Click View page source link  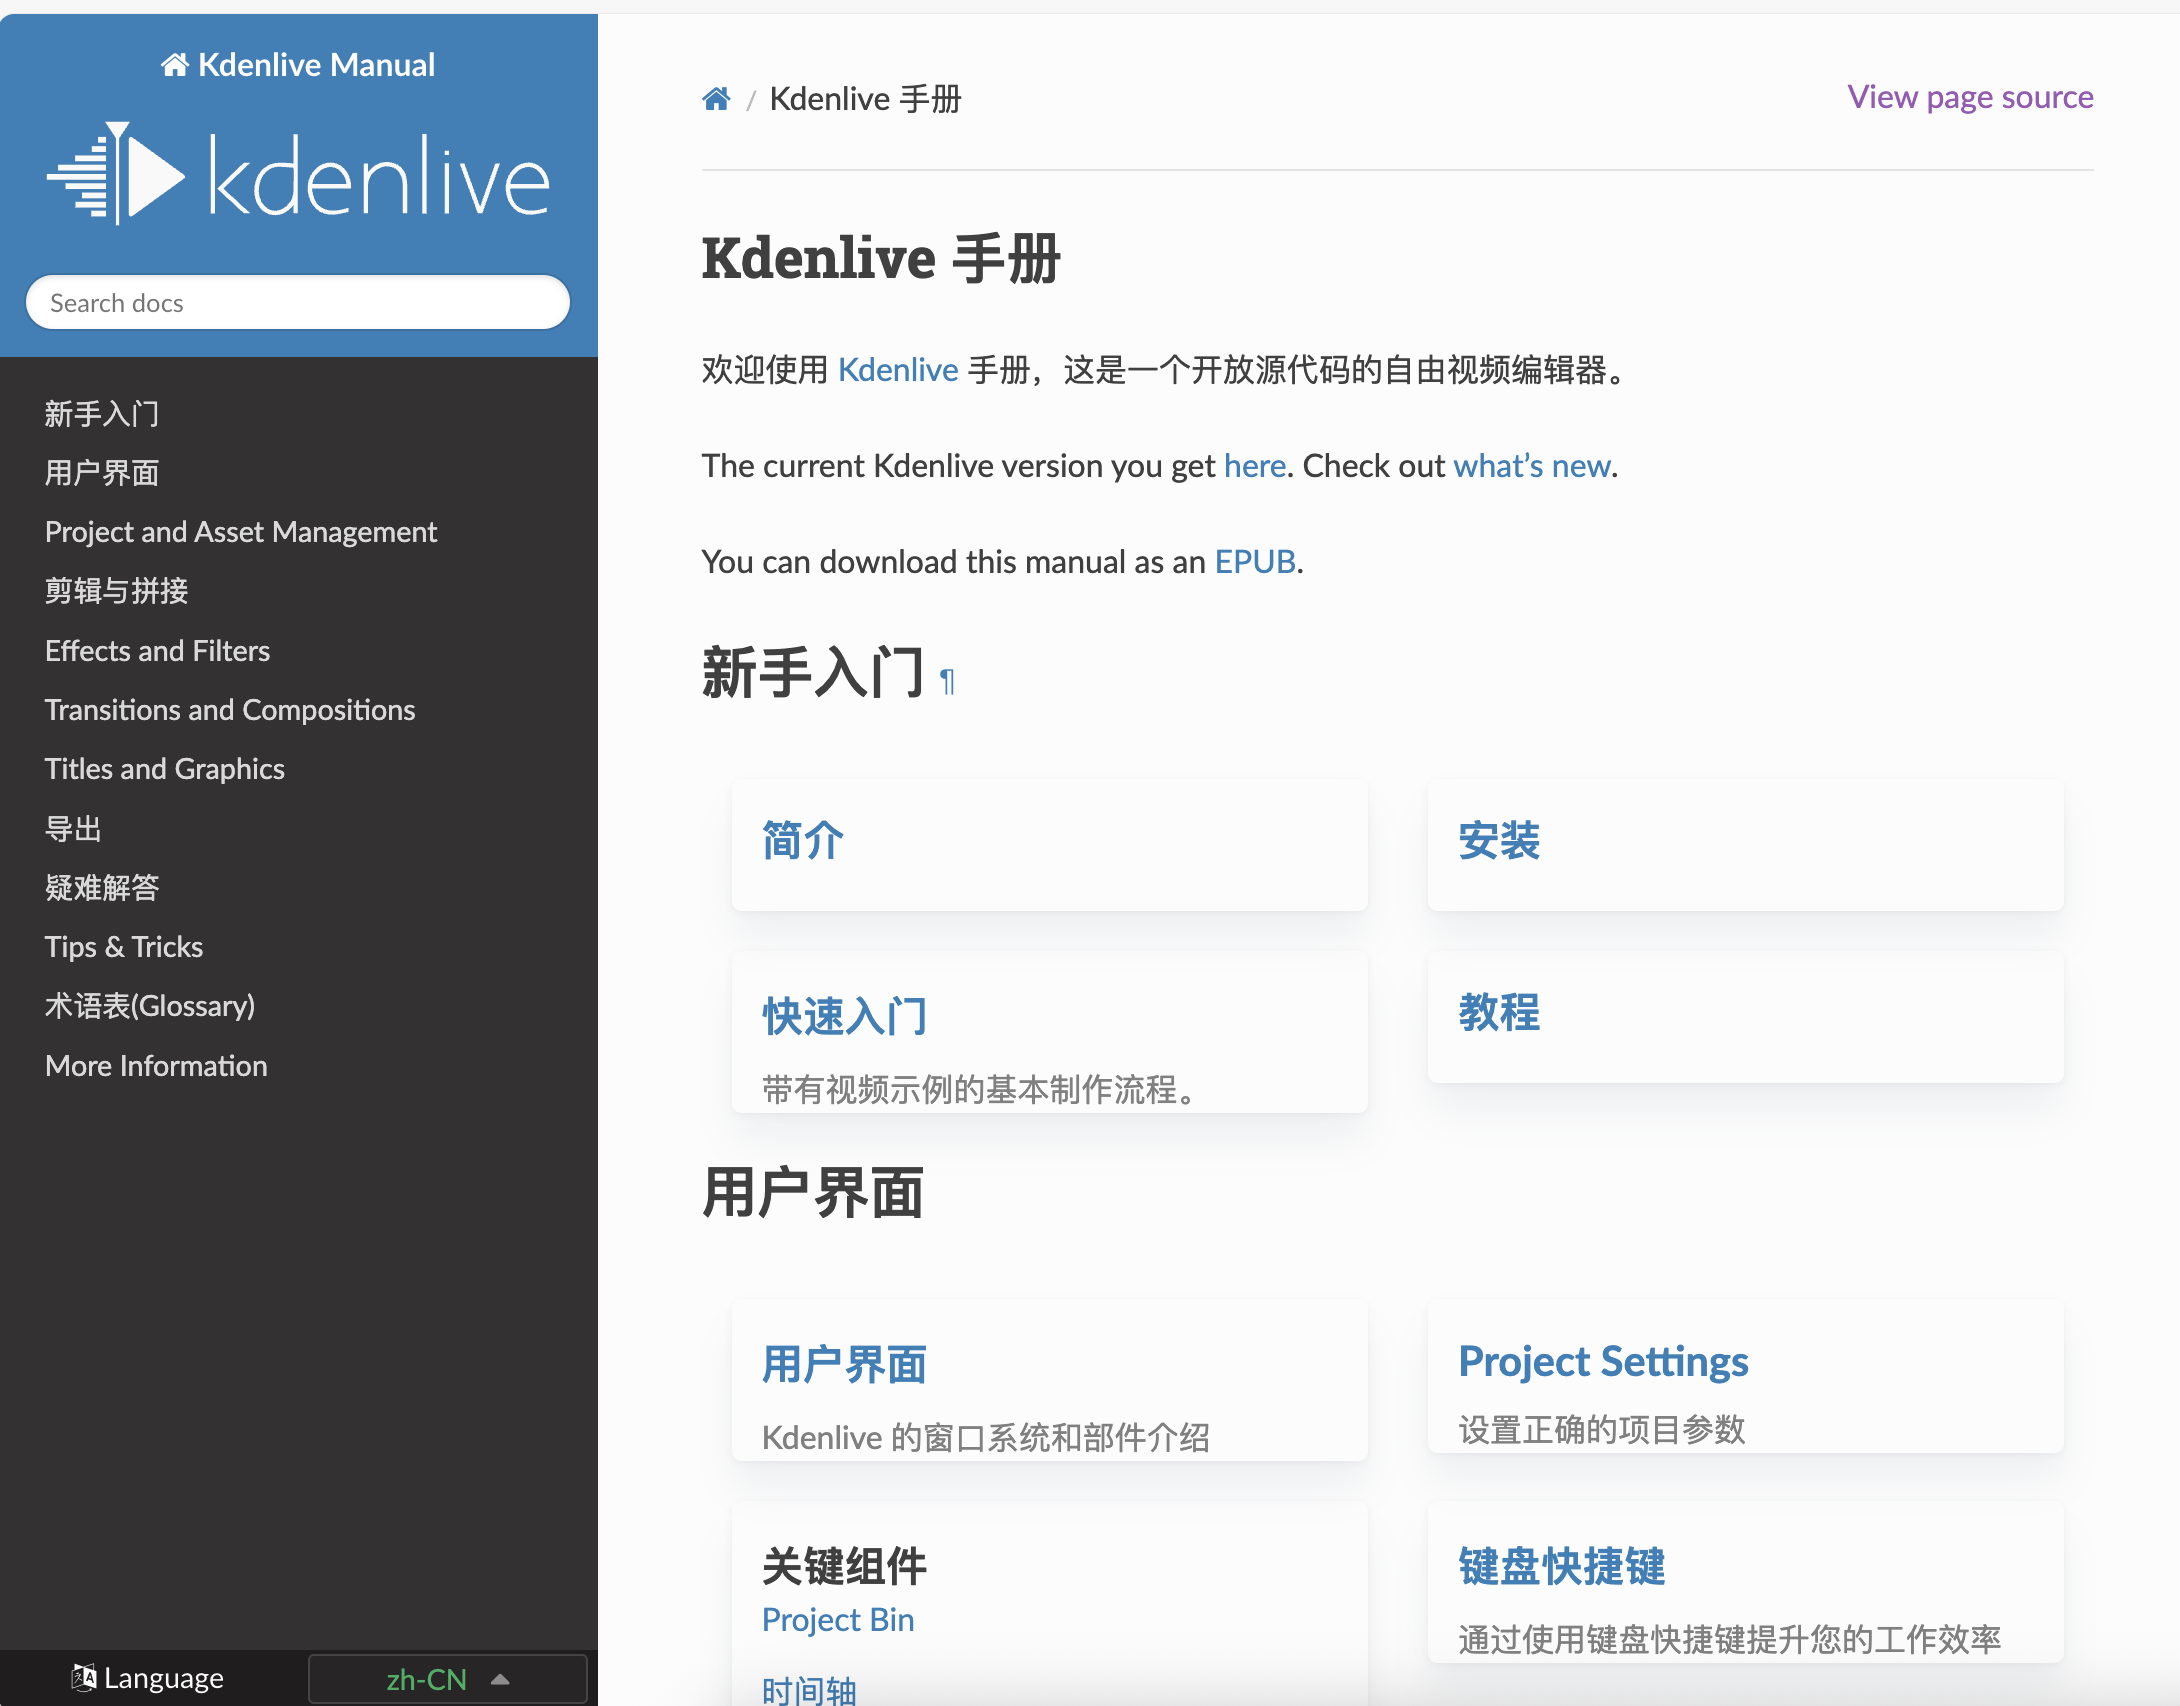coord(1970,98)
